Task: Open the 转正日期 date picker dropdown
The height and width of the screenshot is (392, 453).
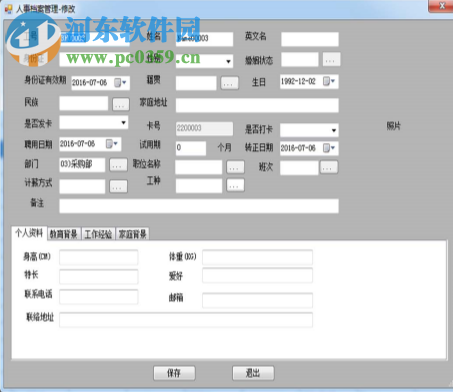Action: [x=329, y=148]
